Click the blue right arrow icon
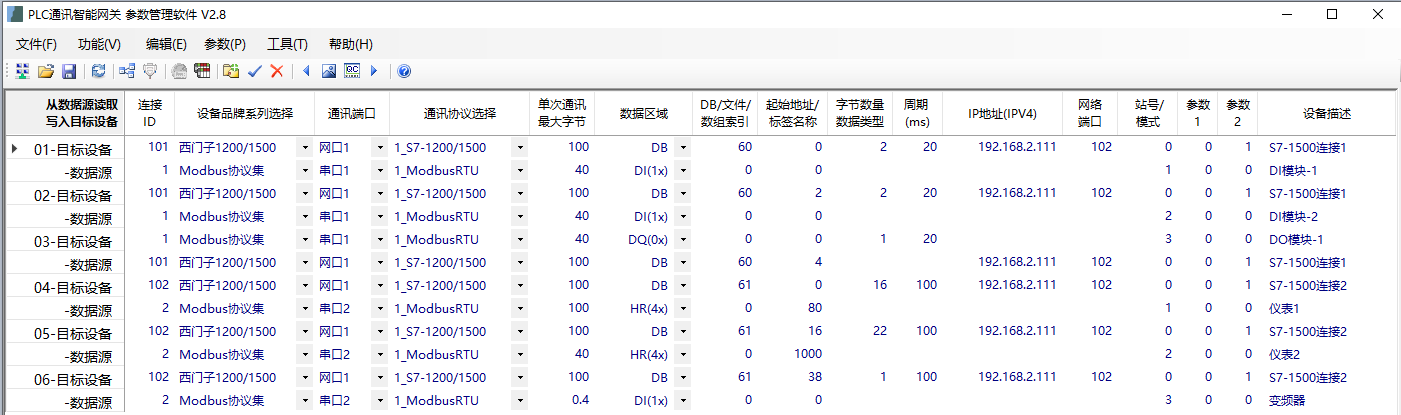 374,71
